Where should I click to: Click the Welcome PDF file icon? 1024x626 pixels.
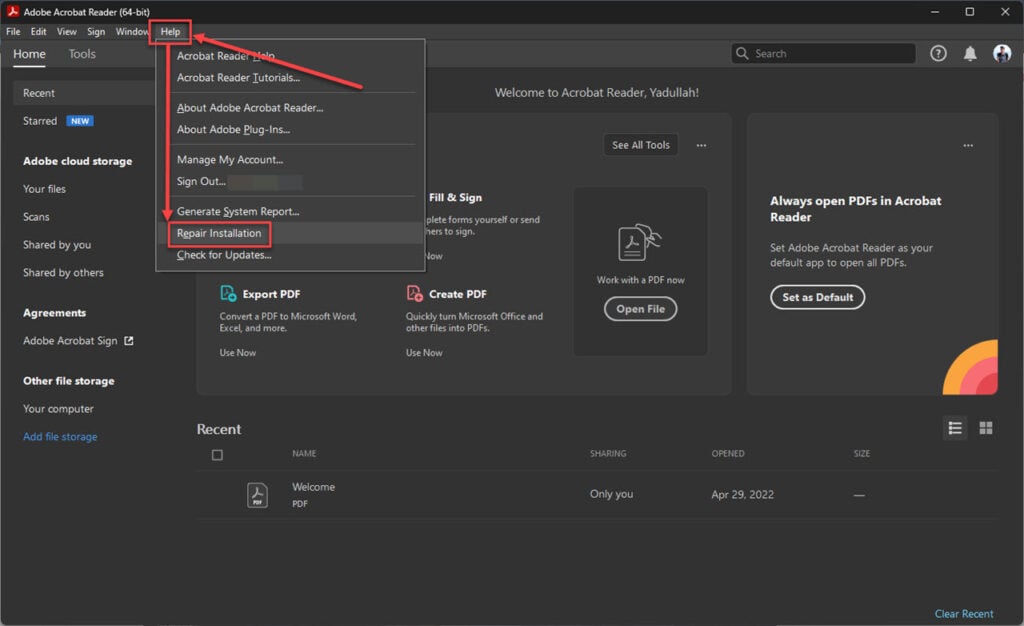(257, 495)
